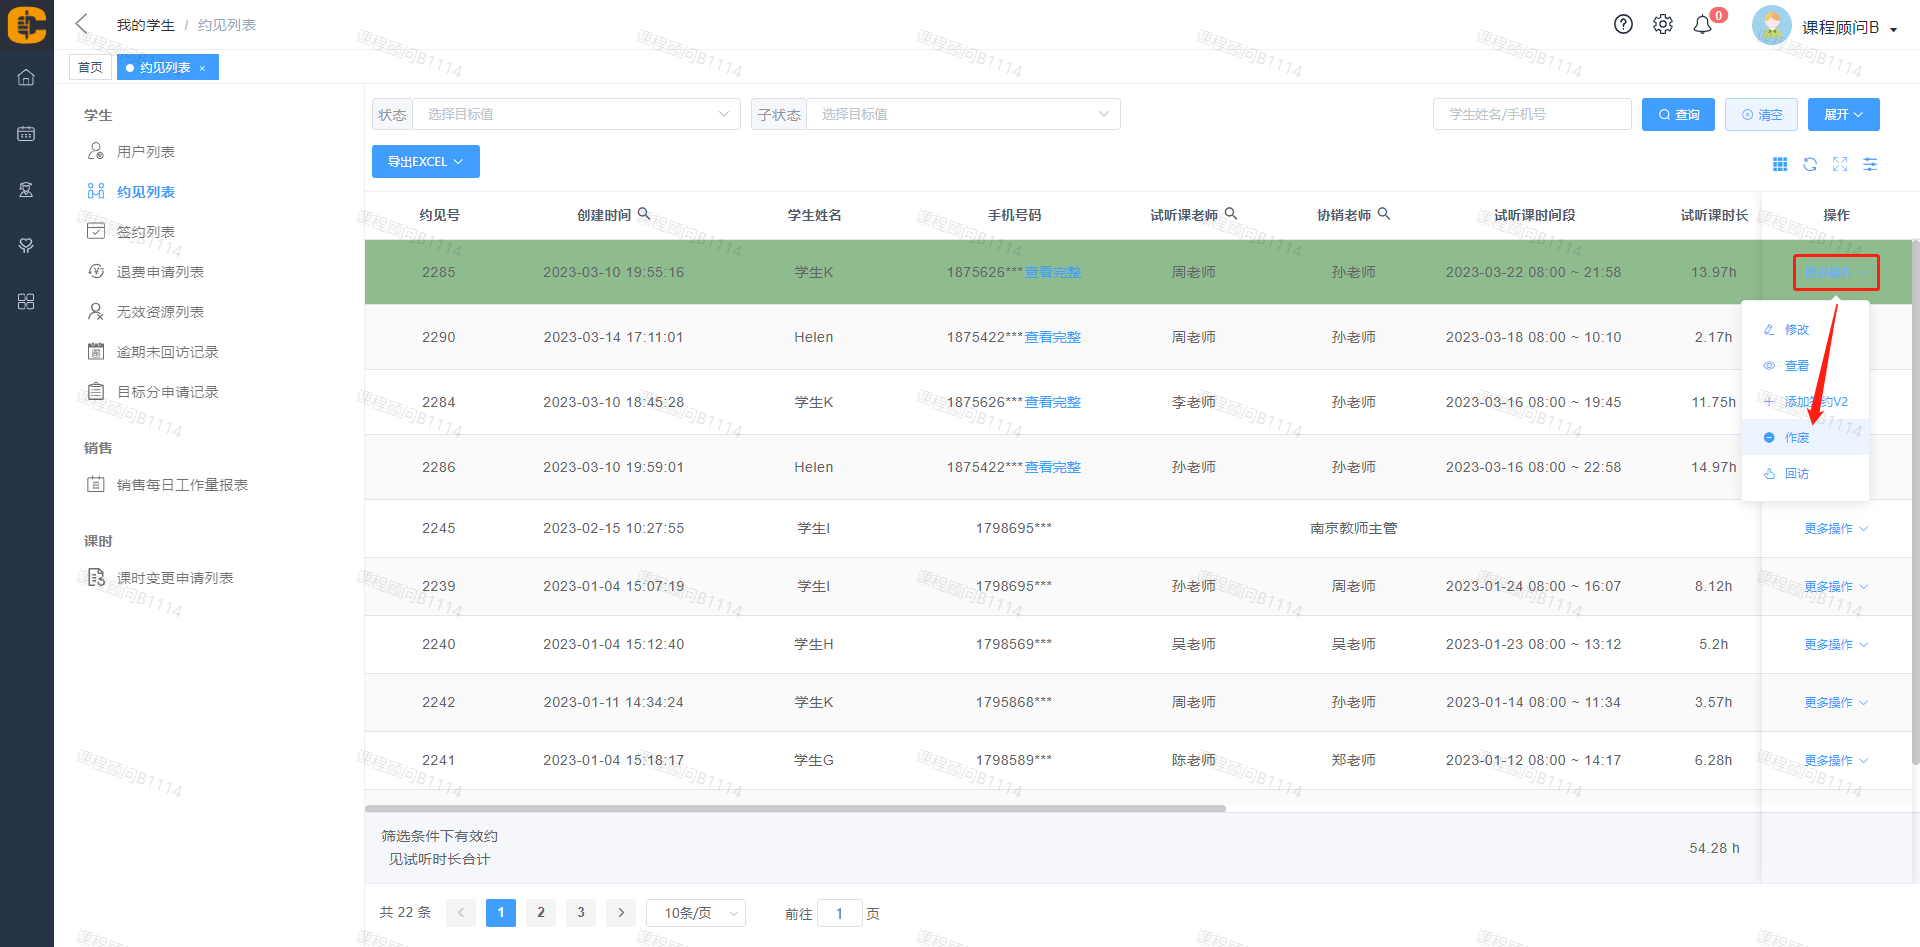Screen dimensions: 1920x947
Task: Open column settings icon above table
Action: tap(1870, 164)
